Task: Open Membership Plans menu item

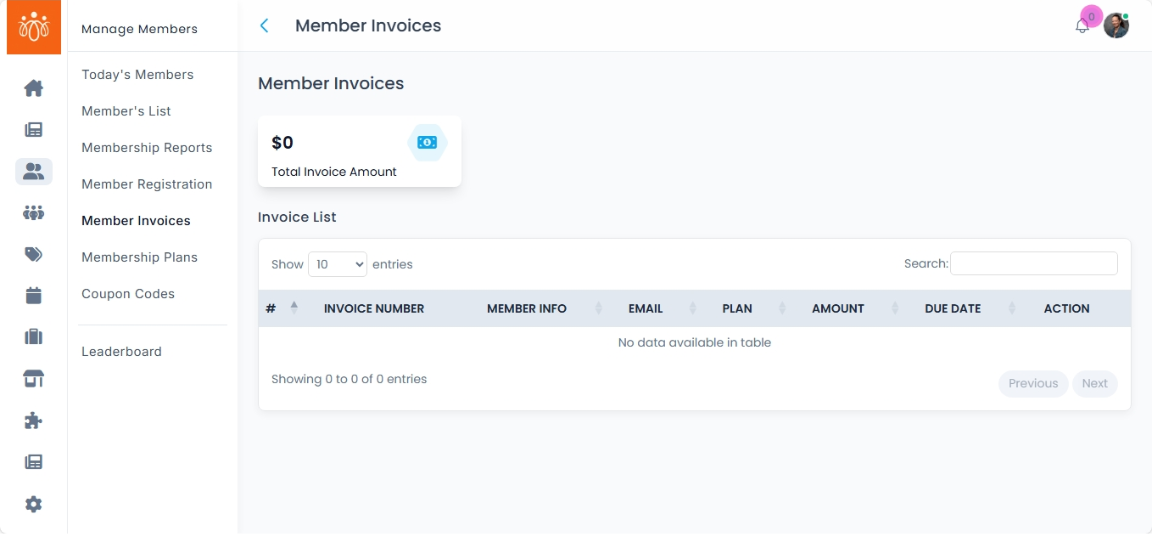Action: 139,257
